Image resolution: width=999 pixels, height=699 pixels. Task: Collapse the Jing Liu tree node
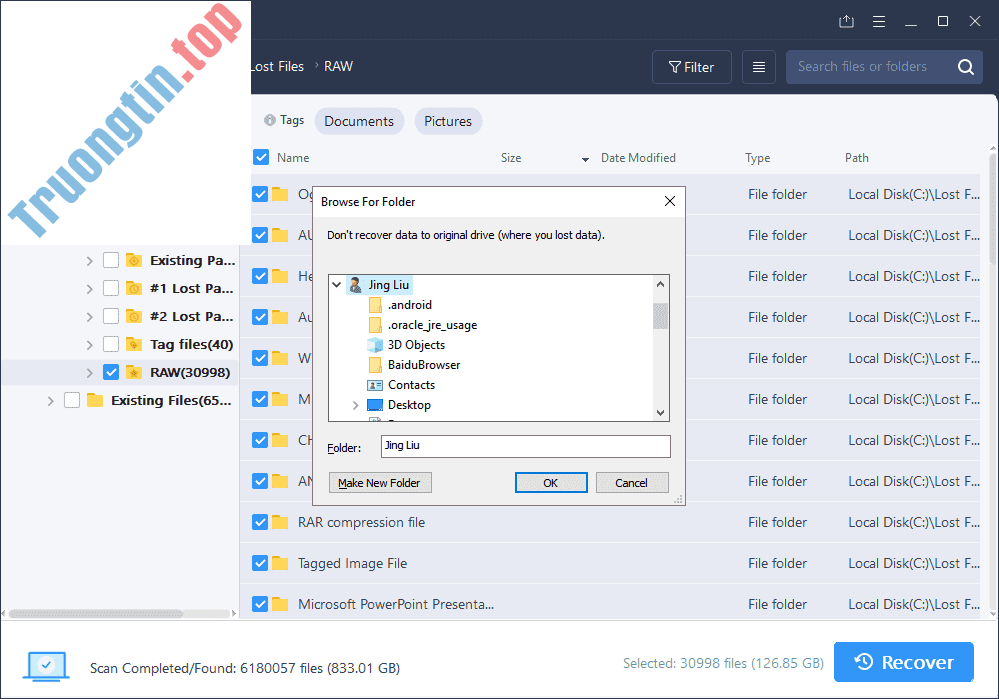(336, 285)
